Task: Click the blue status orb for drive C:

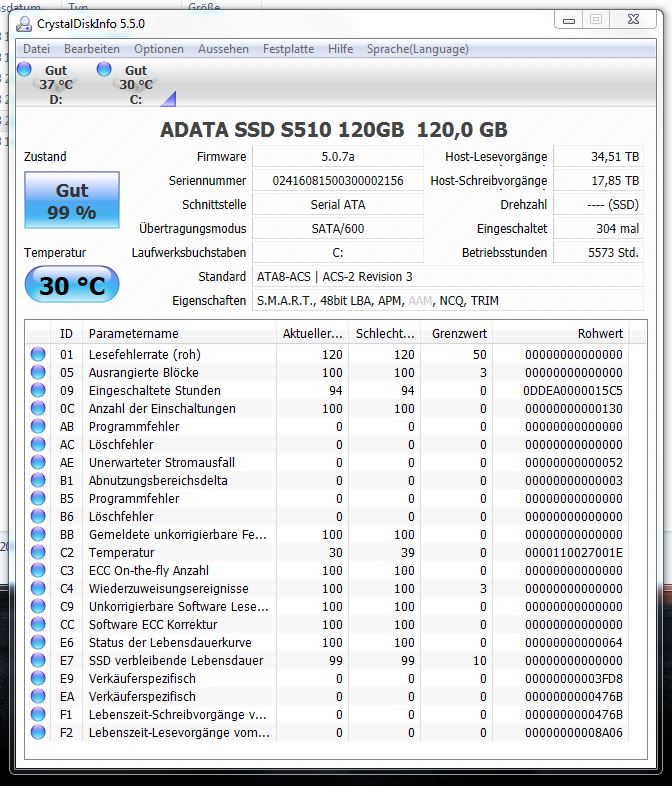Action: [x=104, y=69]
